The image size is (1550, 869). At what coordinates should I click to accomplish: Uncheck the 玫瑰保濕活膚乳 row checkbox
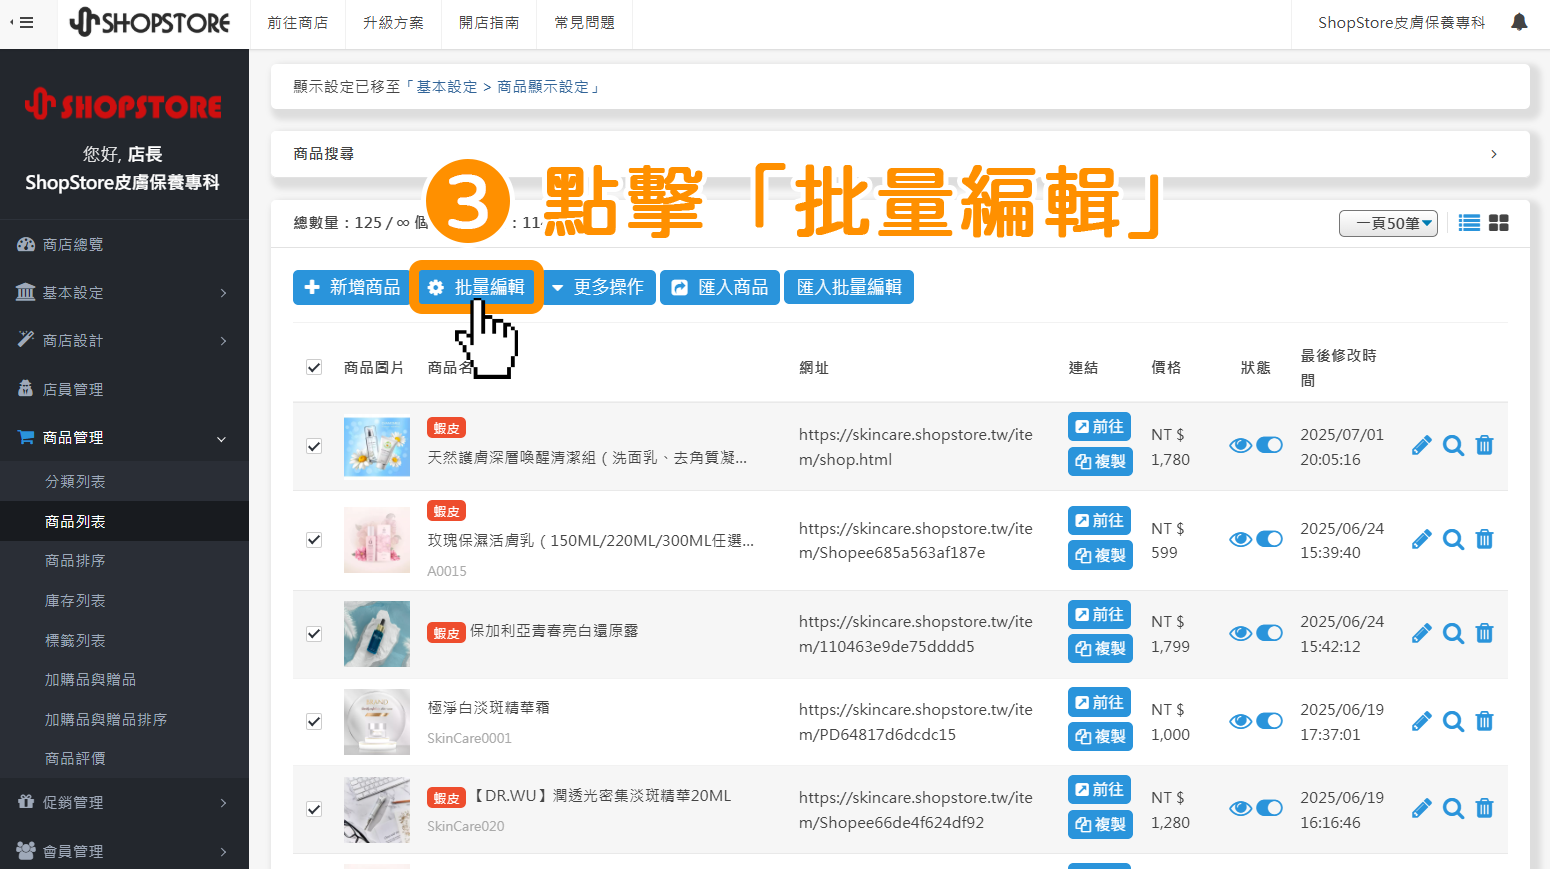click(x=314, y=540)
